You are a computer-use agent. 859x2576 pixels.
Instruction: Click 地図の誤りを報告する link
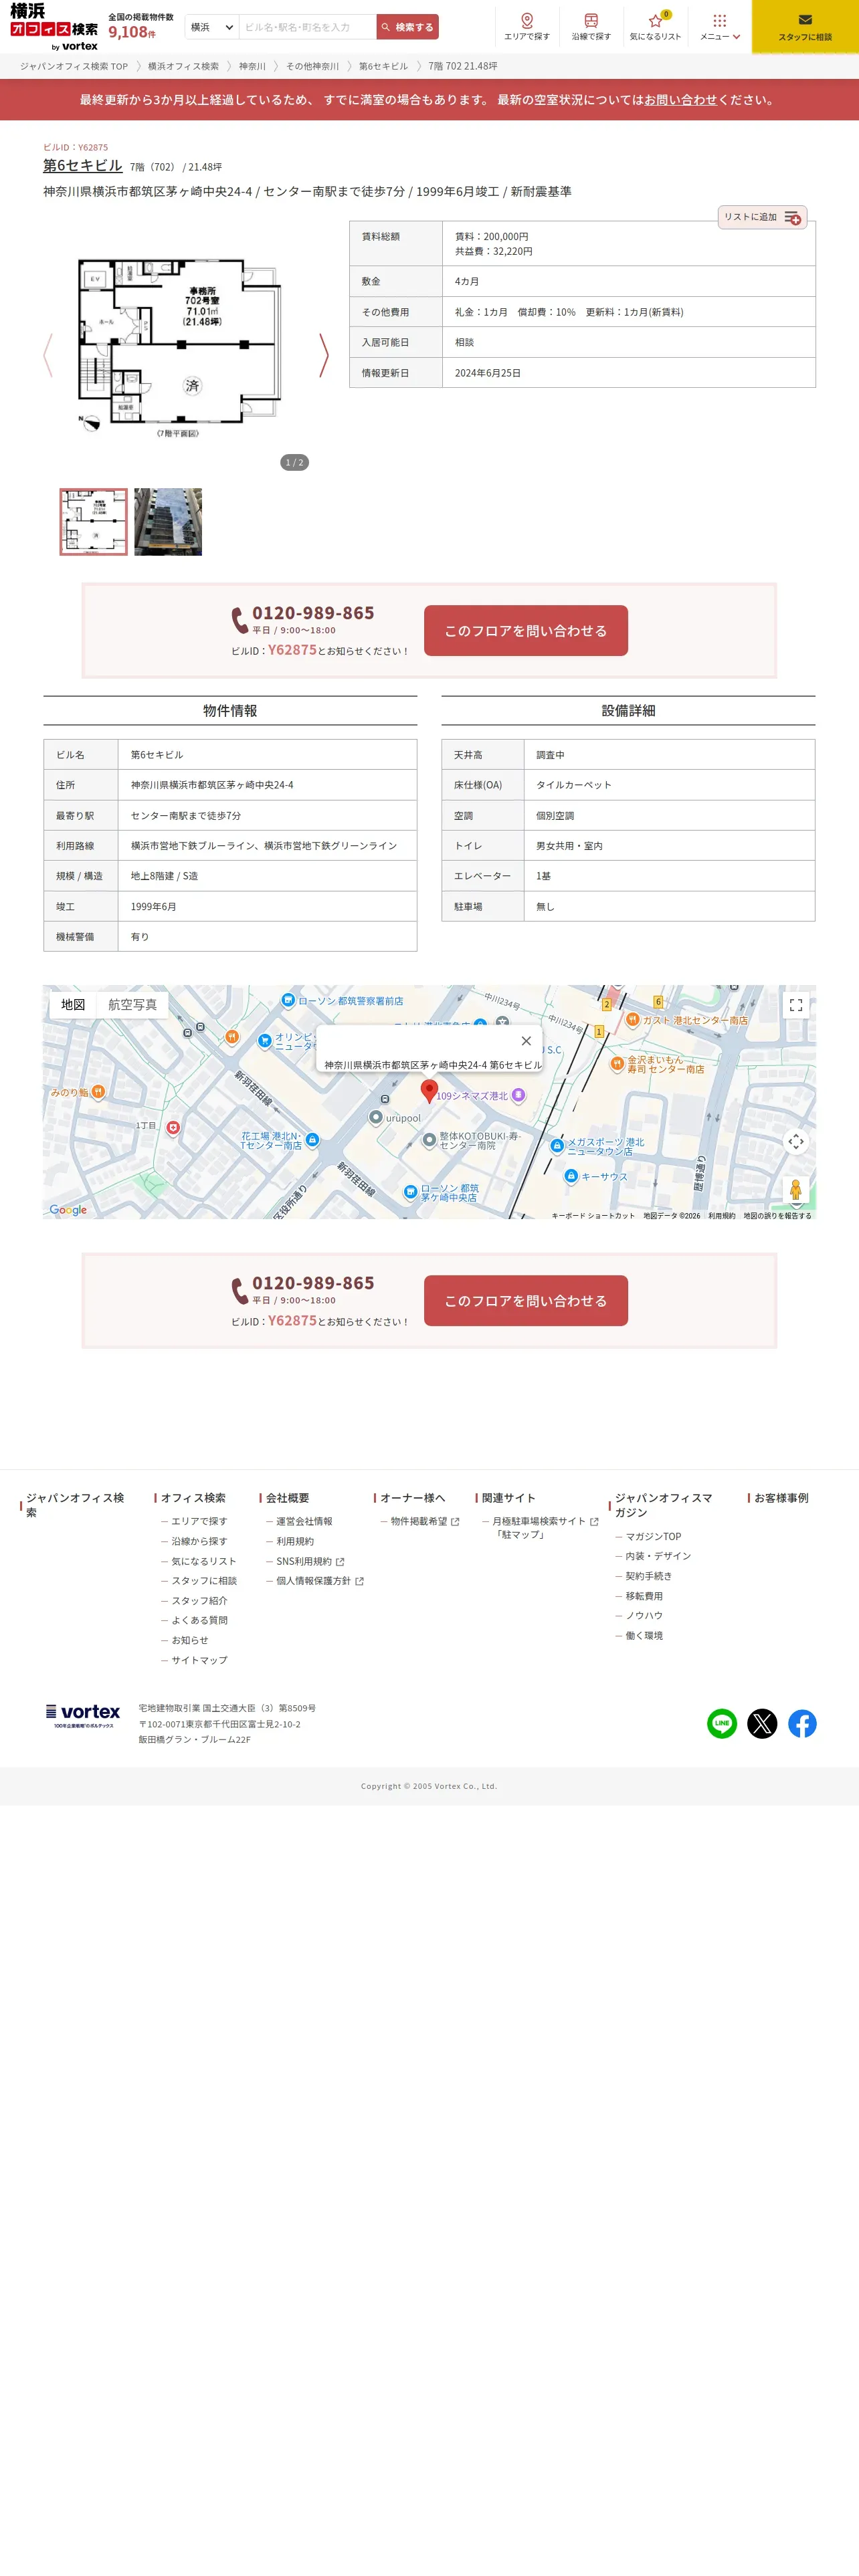(x=777, y=1216)
